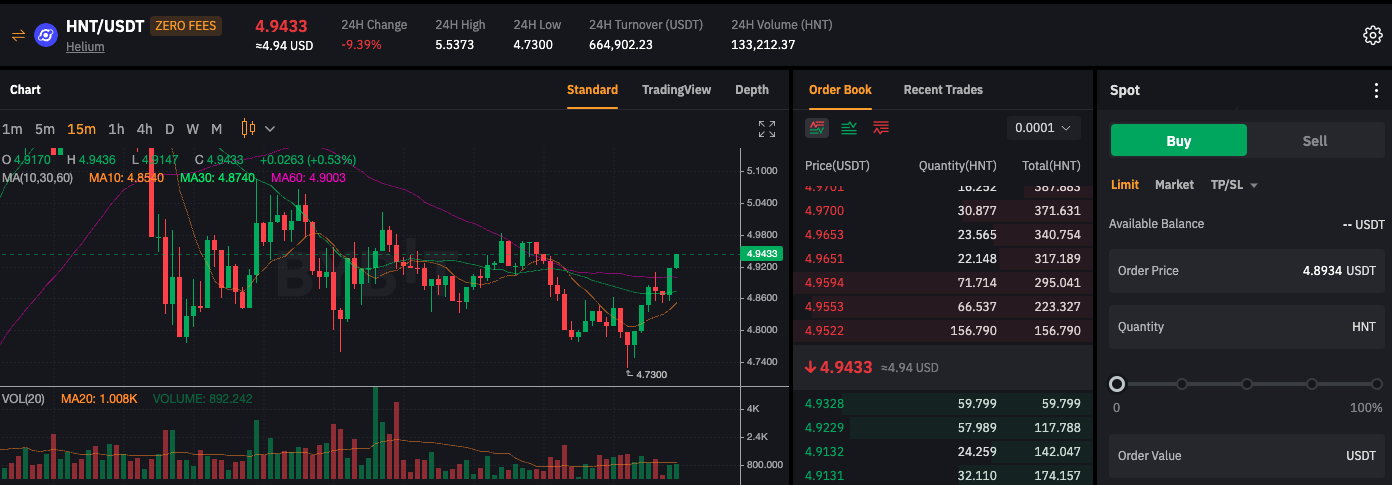Select the 1h timeframe button
Screen dimensions: 1392x485
[x=116, y=129]
